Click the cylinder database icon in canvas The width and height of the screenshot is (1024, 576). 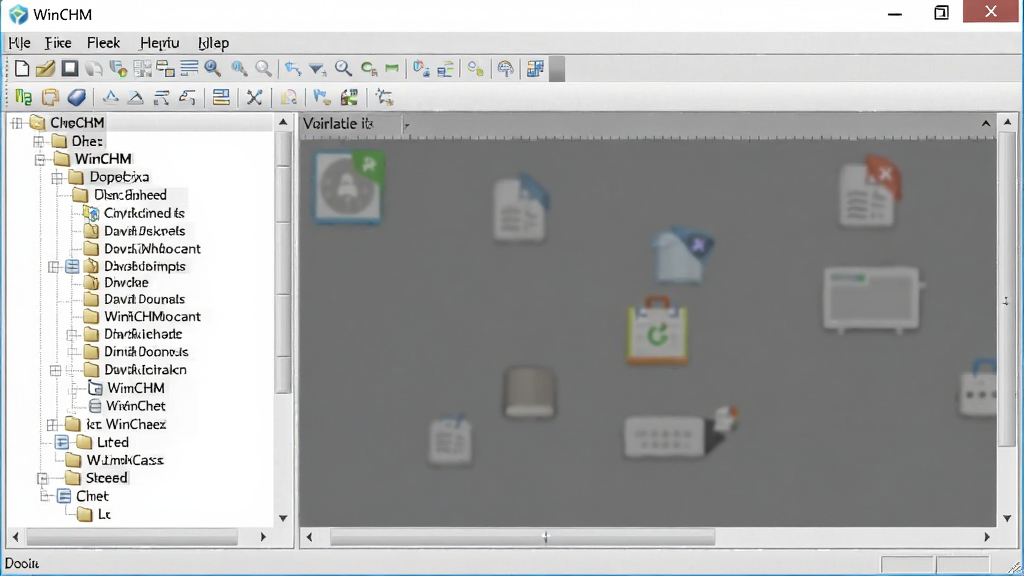point(530,391)
